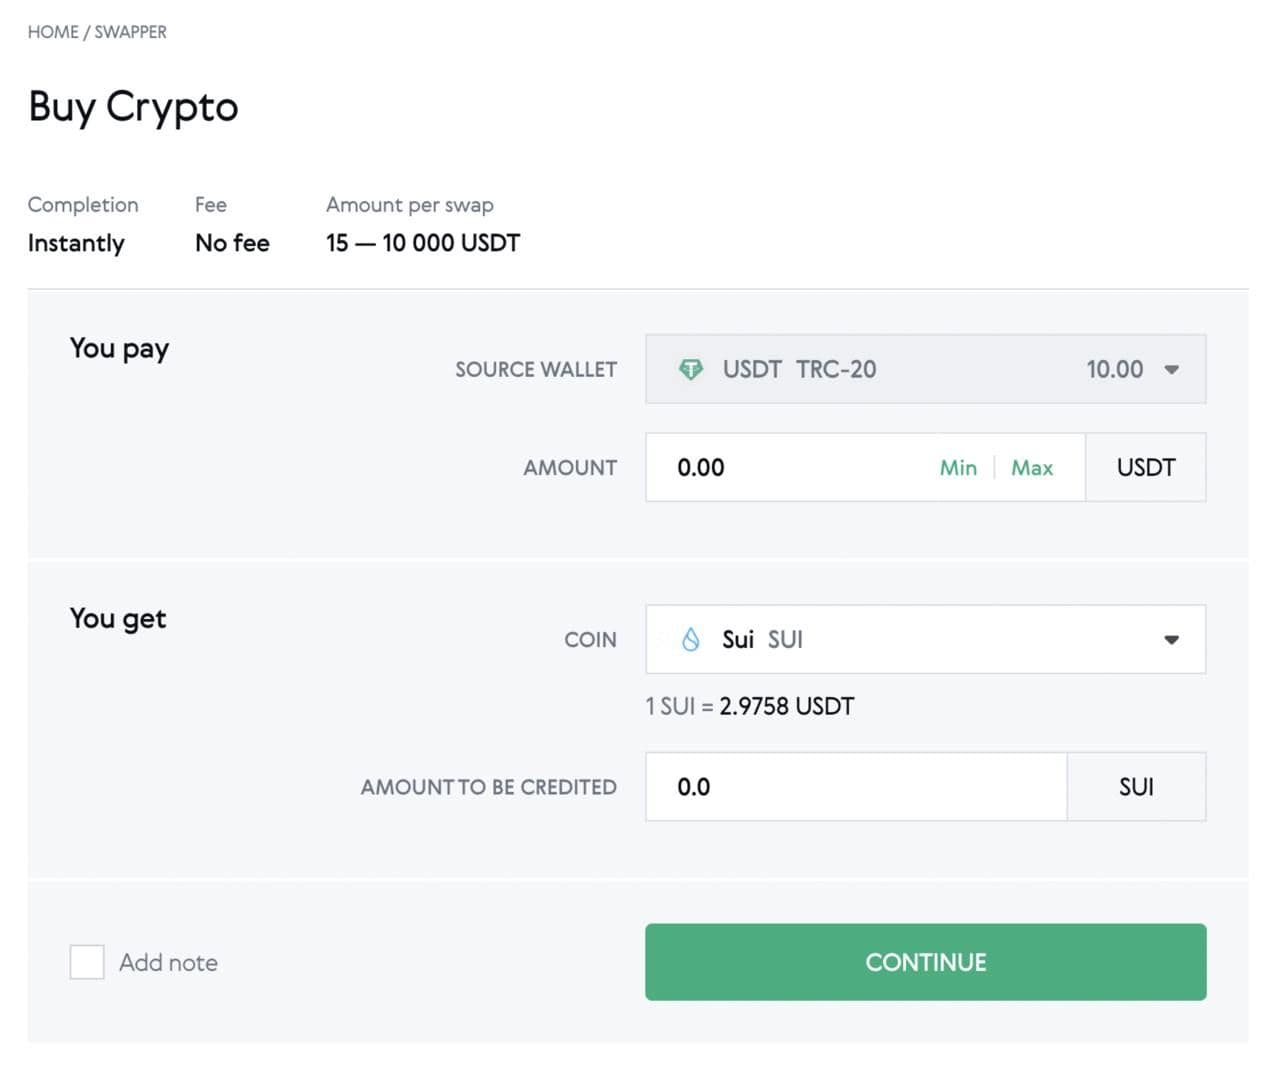Image resolution: width=1280 pixels, height=1073 pixels.
Task: Click the exchange rate 1 SUI = 2.9758 USDT
Action: point(750,706)
